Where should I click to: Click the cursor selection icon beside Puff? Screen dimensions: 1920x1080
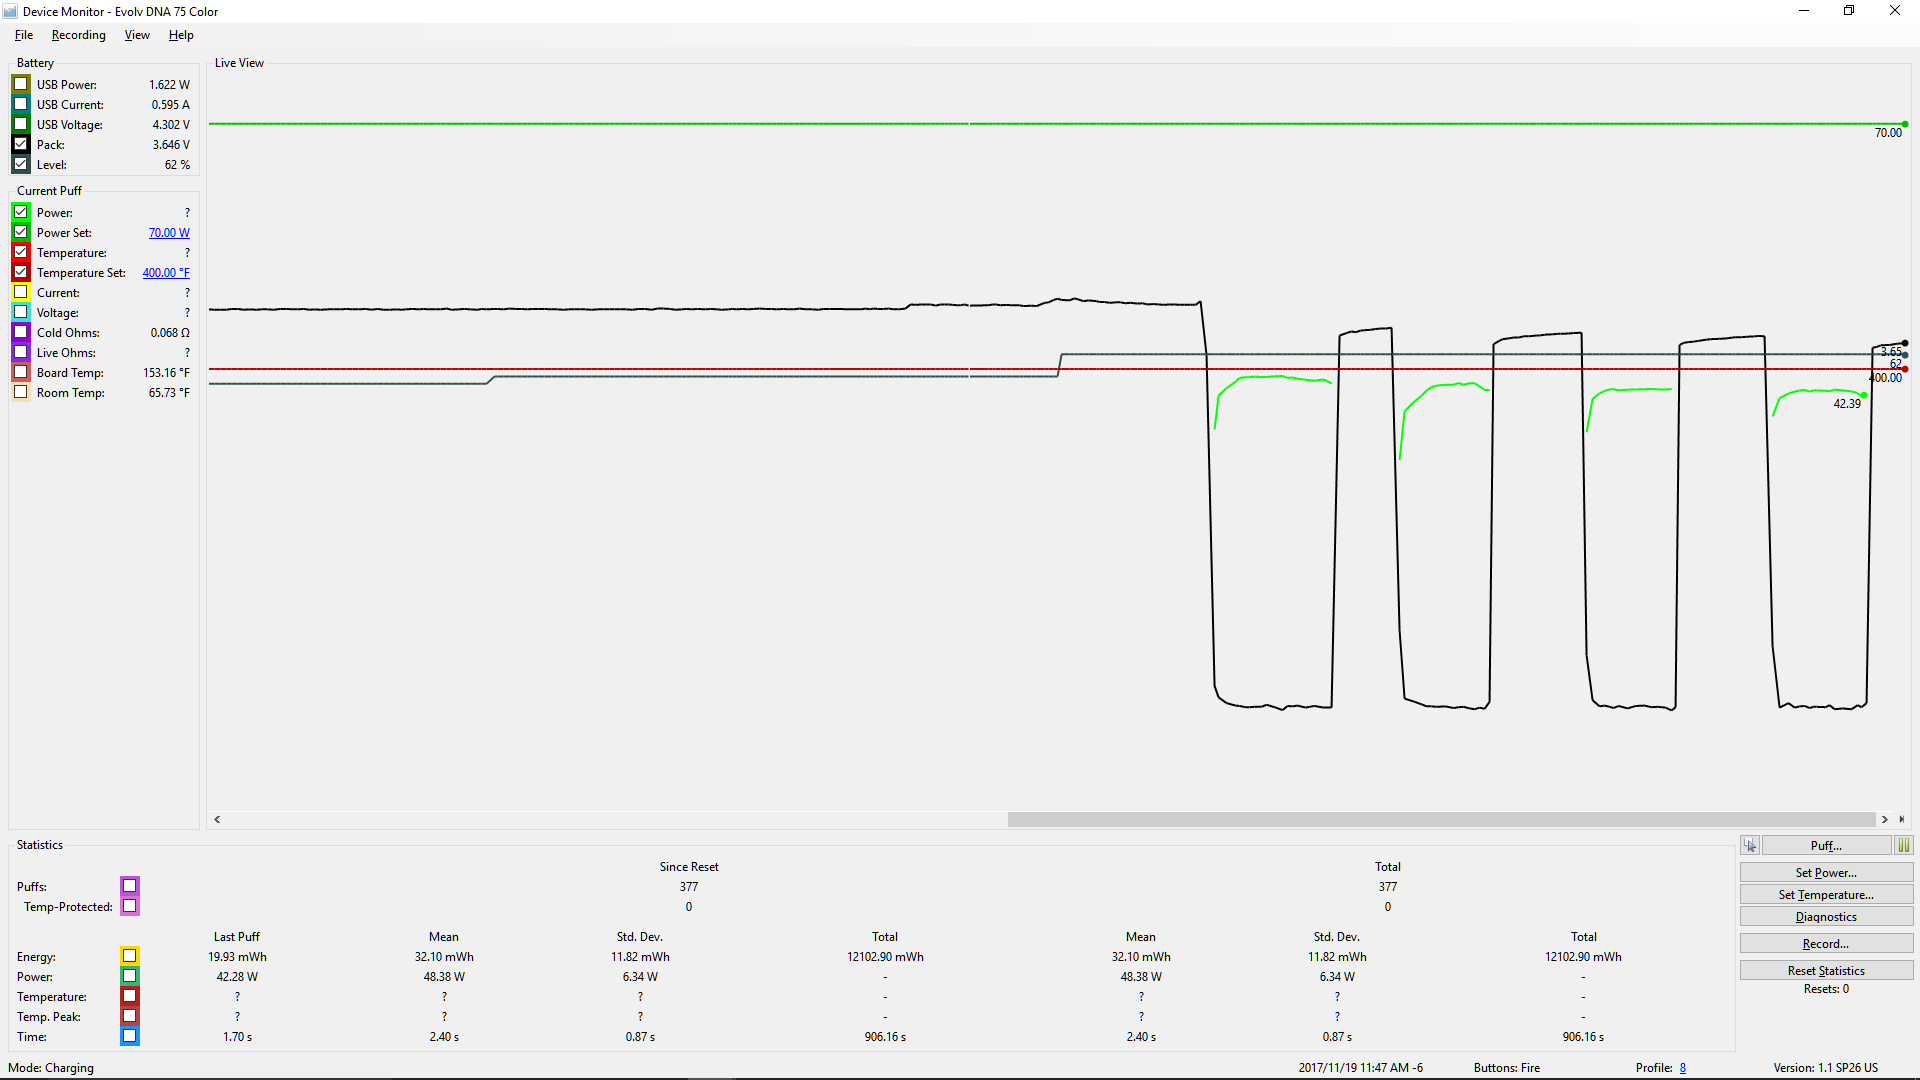[1750, 845]
